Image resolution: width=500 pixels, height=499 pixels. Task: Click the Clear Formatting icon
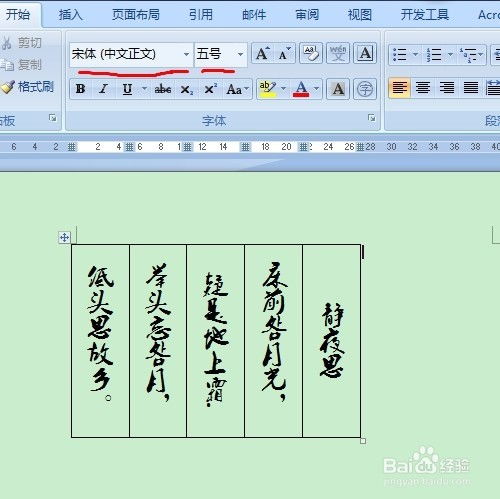[x=311, y=53]
